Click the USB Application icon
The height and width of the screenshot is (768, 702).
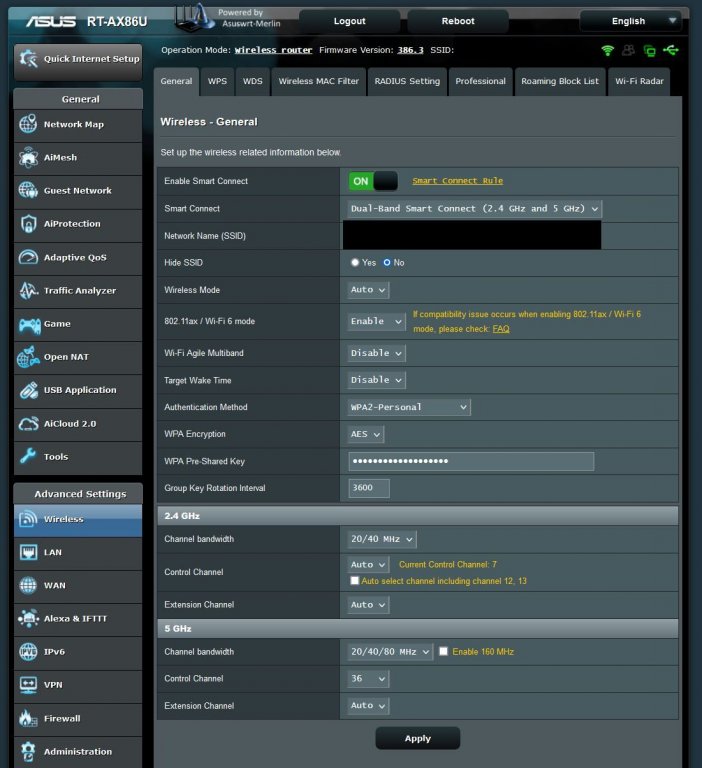(x=28, y=390)
